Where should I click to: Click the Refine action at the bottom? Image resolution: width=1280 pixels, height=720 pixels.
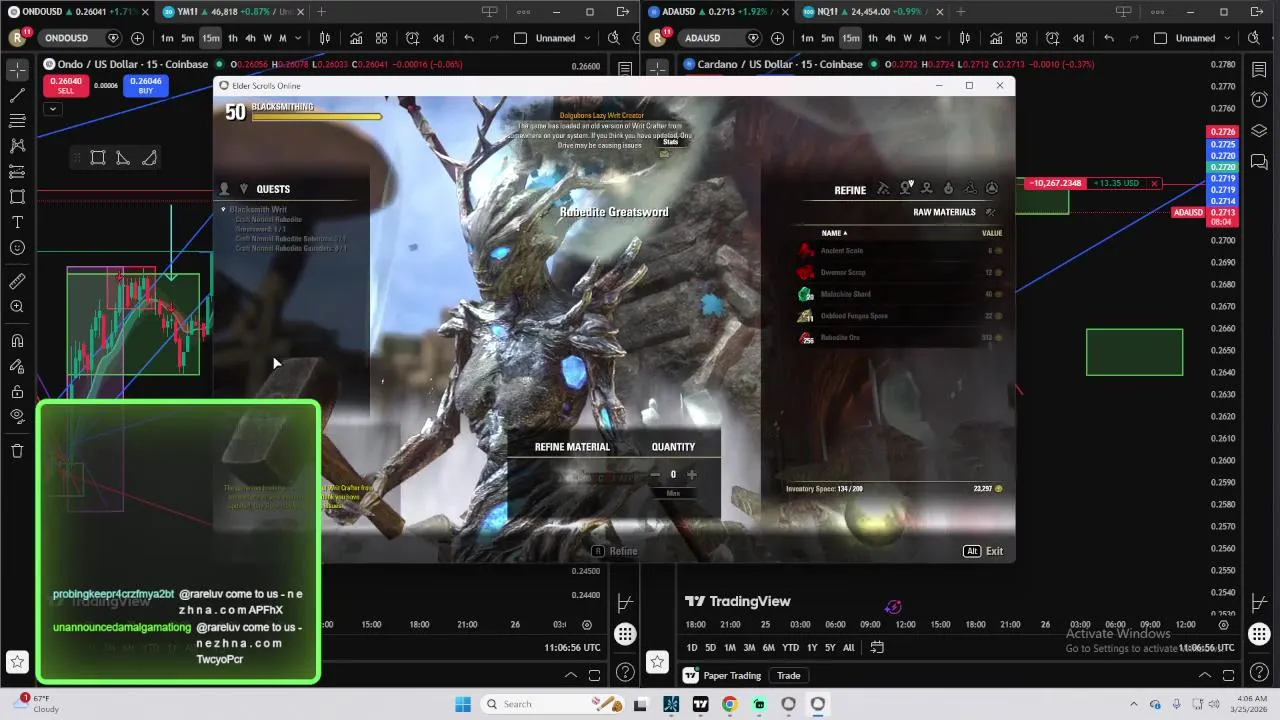pyautogui.click(x=614, y=551)
